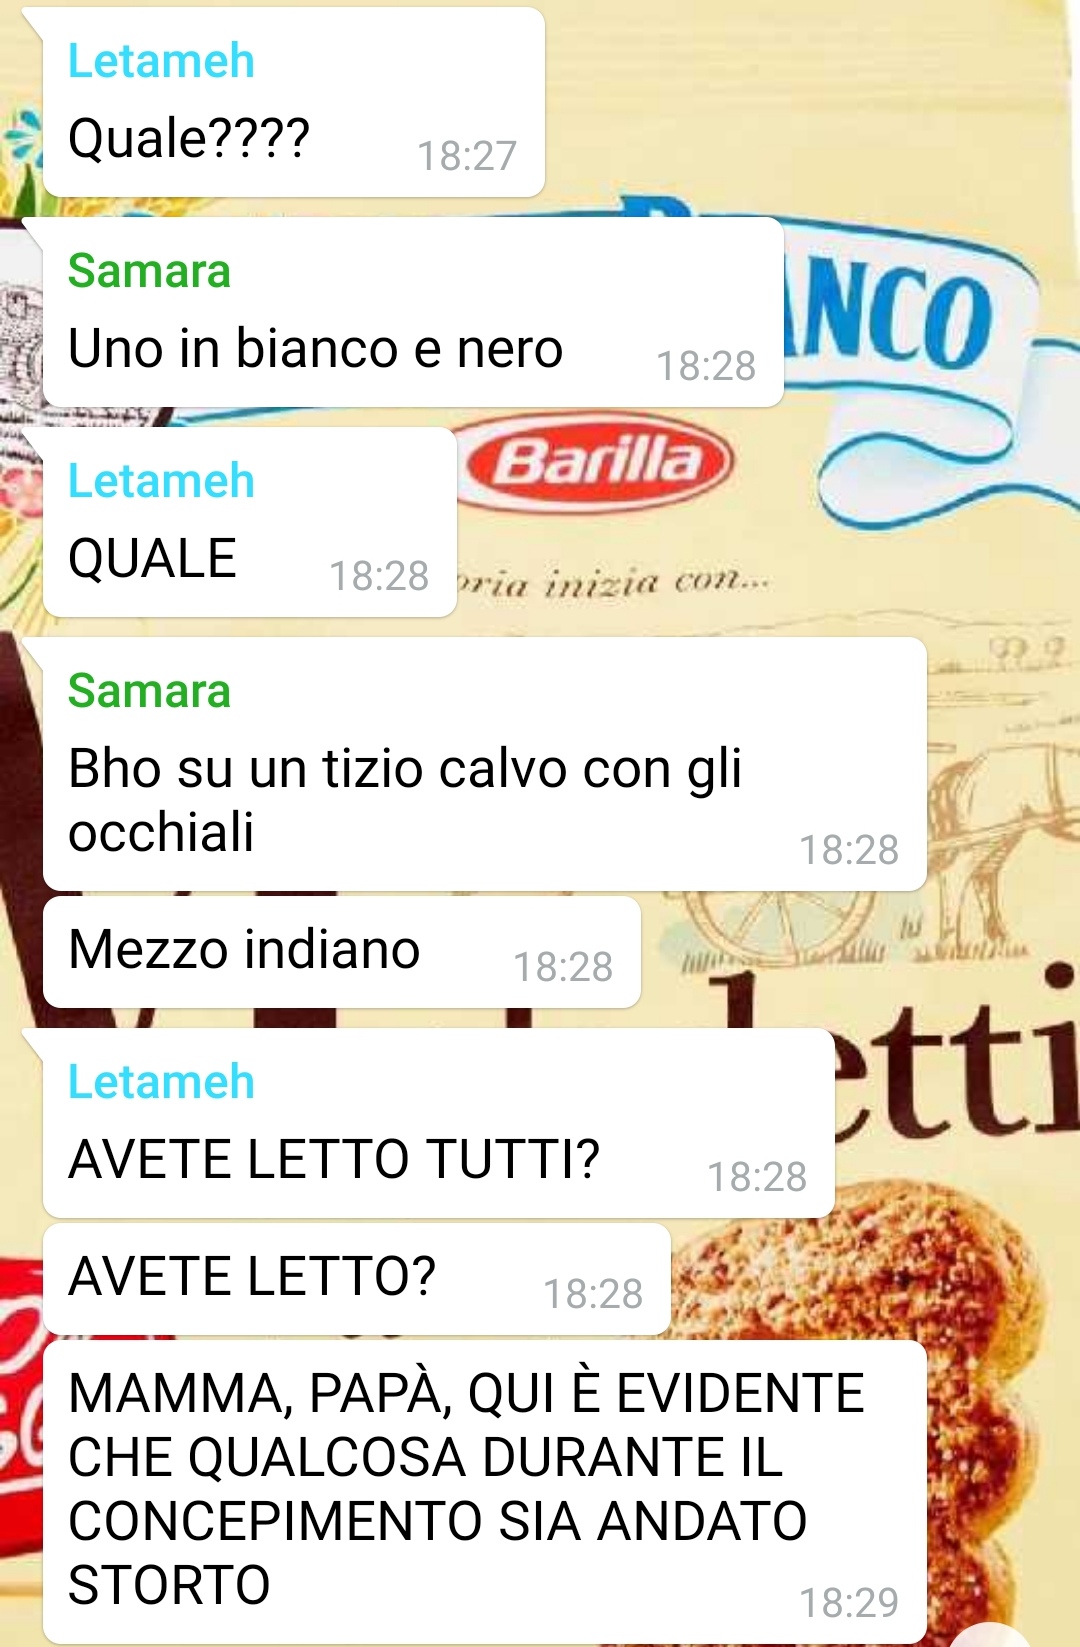This screenshot has height=1647, width=1080.
Task: Open Letameh's name above 'AVETE LETTO TUTTI?'
Action: [161, 1082]
